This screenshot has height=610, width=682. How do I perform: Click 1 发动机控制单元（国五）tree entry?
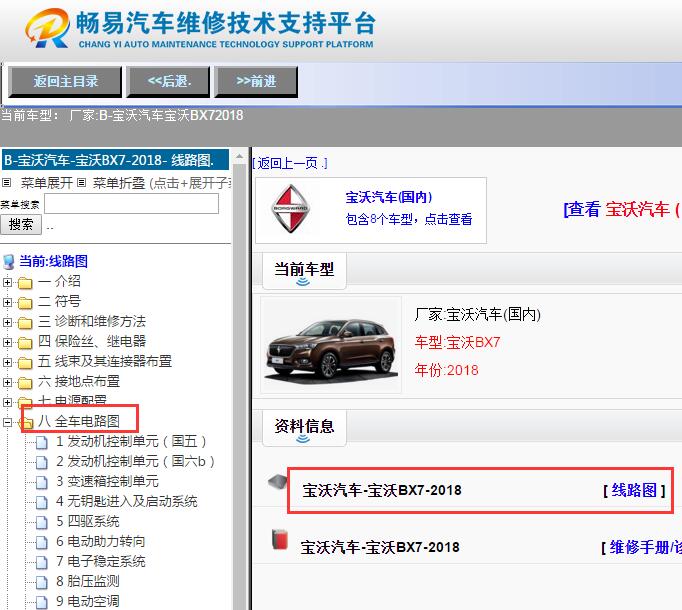pyautogui.click(x=131, y=442)
